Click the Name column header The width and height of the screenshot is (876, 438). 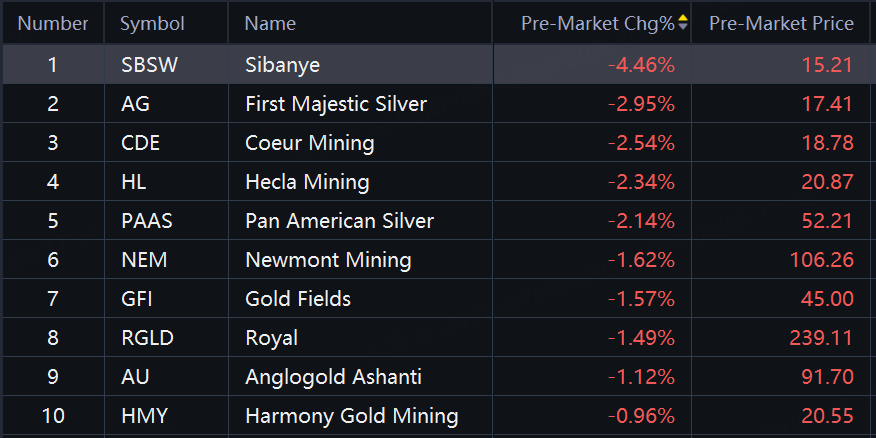(270, 23)
